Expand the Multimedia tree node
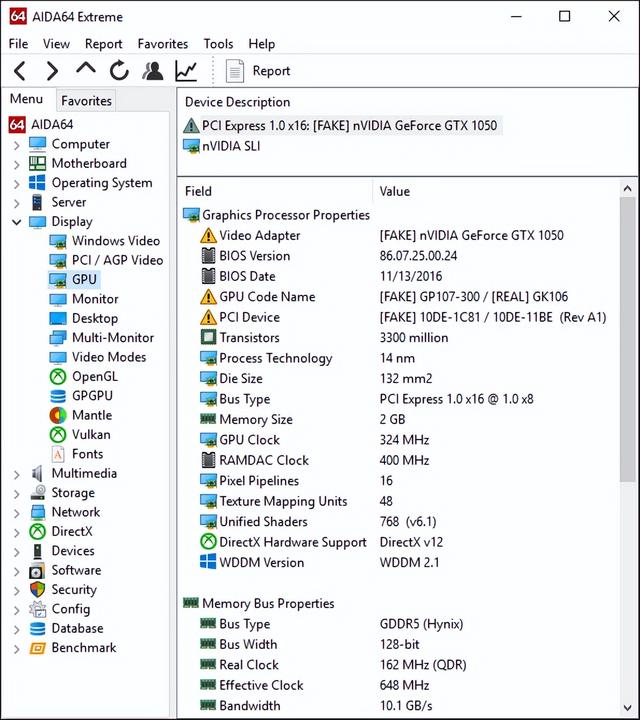640x720 pixels. click(17, 475)
